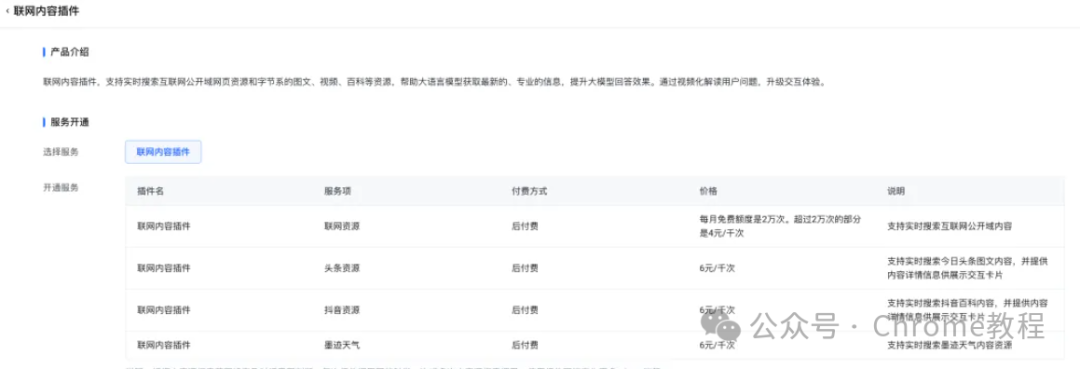Select the 头条资源 service item cell

[x=342, y=268]
